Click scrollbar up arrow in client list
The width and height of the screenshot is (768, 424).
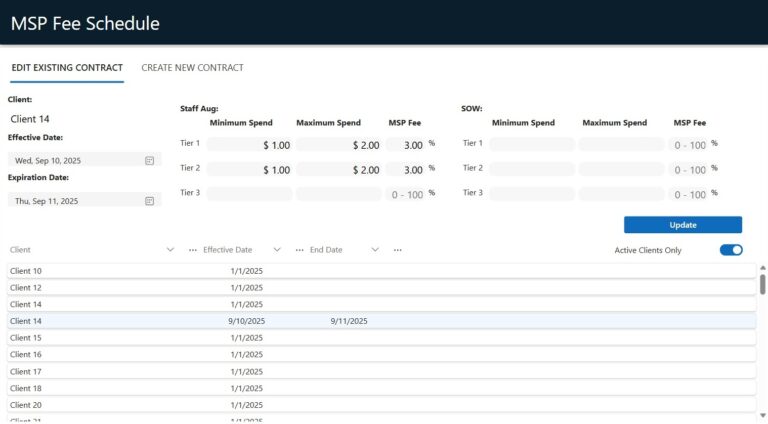(762, 269)
